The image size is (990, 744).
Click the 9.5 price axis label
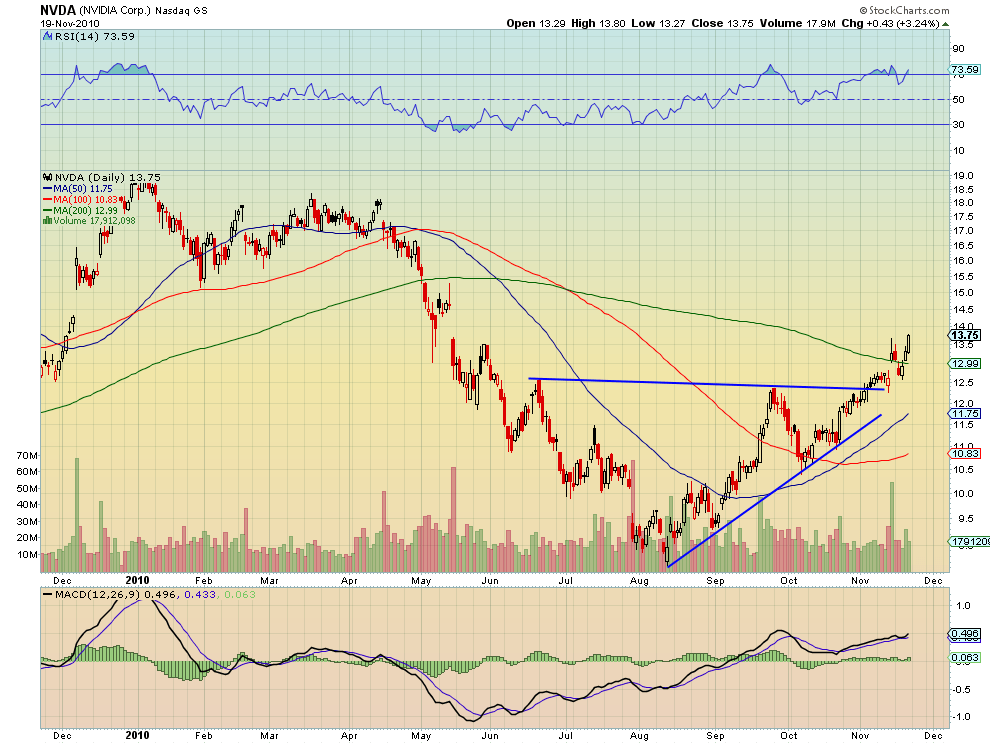966,519
